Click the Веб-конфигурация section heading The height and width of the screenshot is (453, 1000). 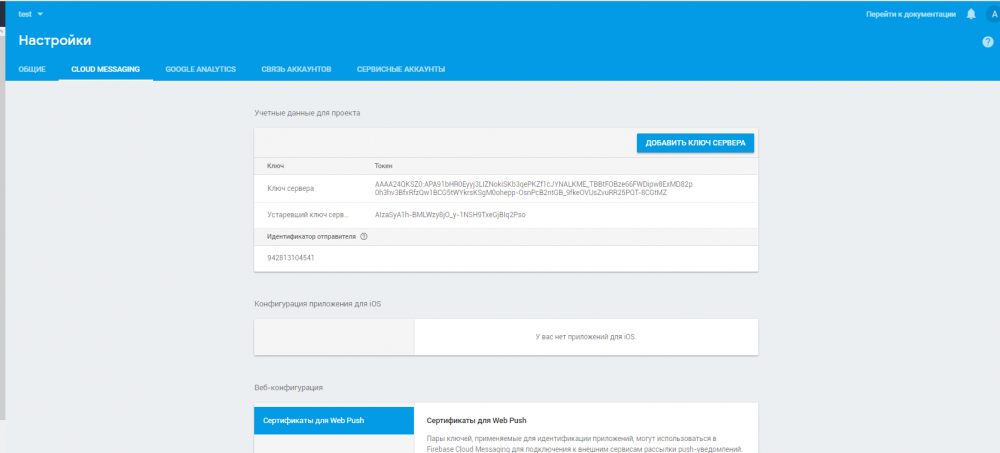coord(288,387)
